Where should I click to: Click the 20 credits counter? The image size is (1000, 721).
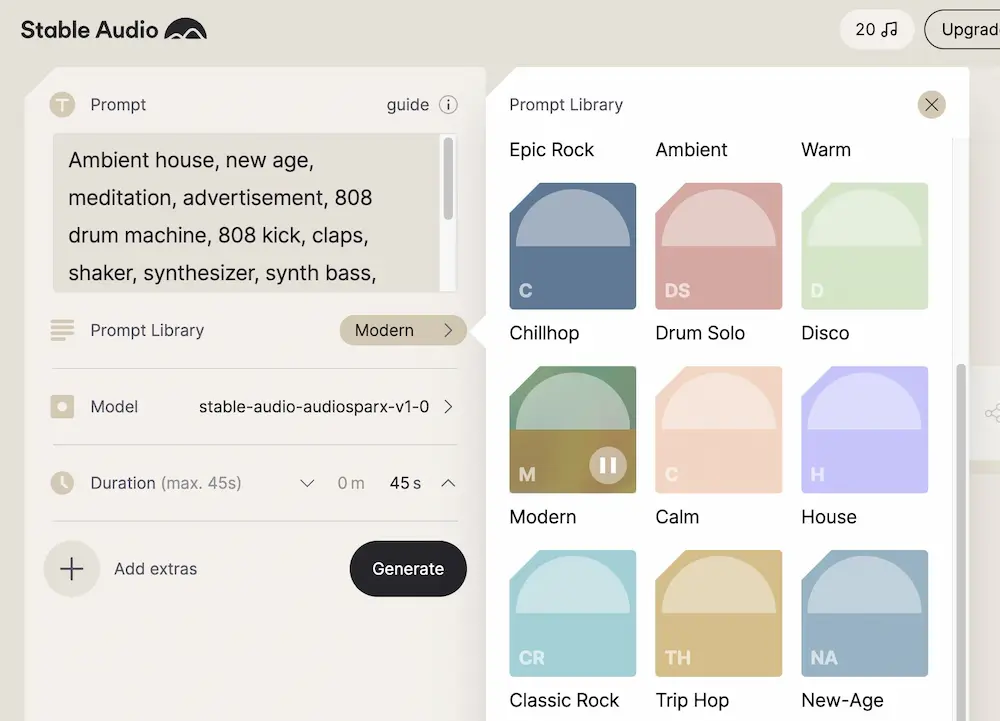[877, 29]
